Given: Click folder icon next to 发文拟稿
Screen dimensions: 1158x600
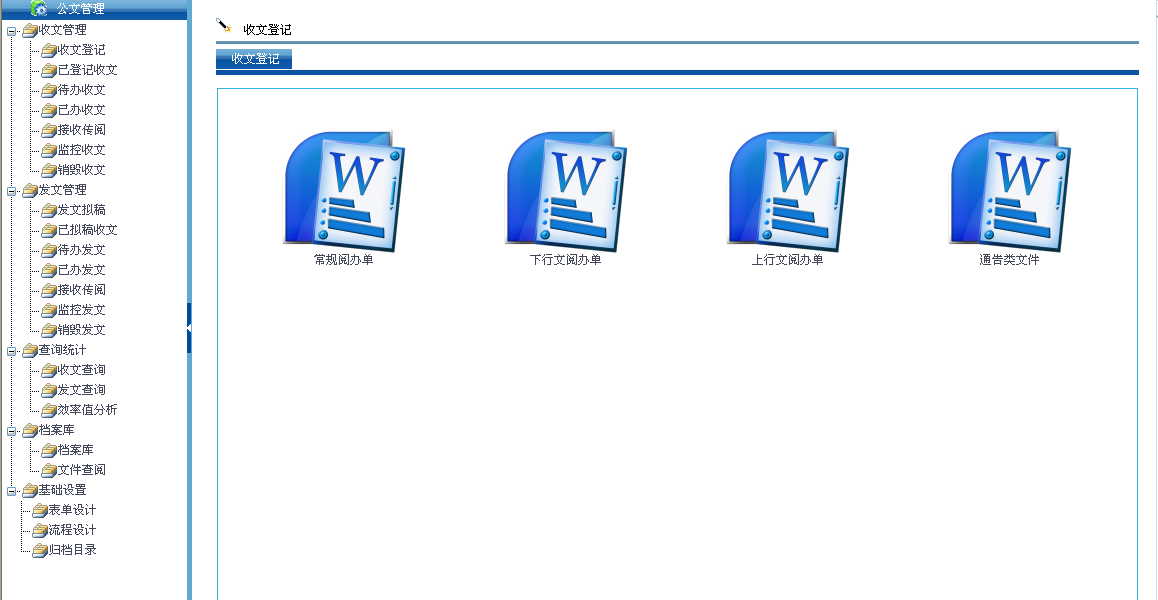Looking at the screenshot, I should 49,210.
